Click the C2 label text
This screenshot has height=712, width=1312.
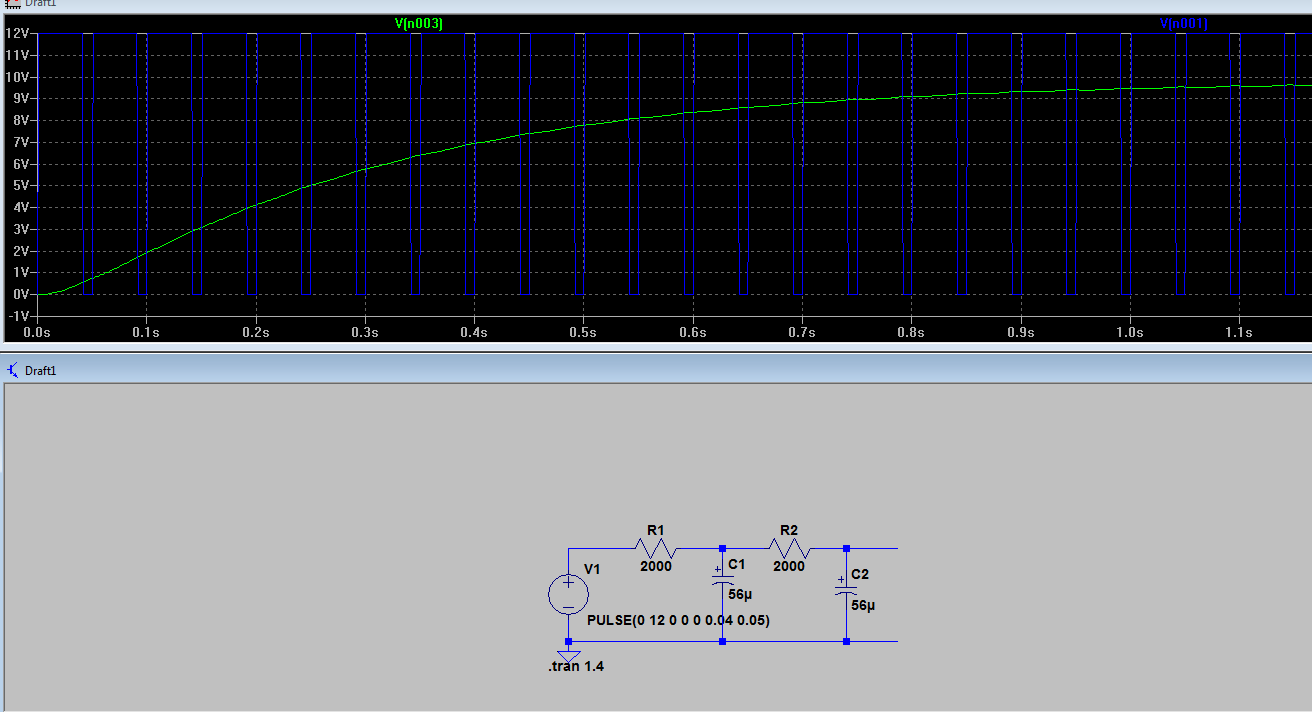tap(860, 574)
